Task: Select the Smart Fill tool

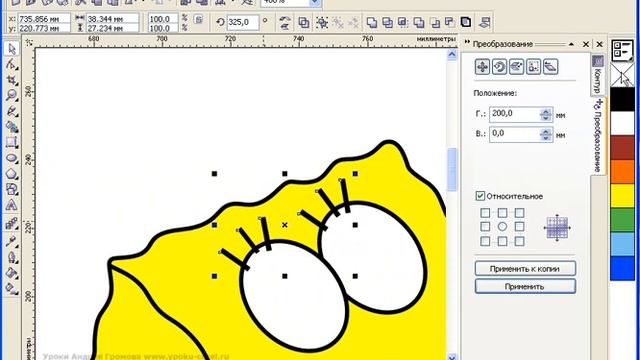Action: click(x=11, y=127)
